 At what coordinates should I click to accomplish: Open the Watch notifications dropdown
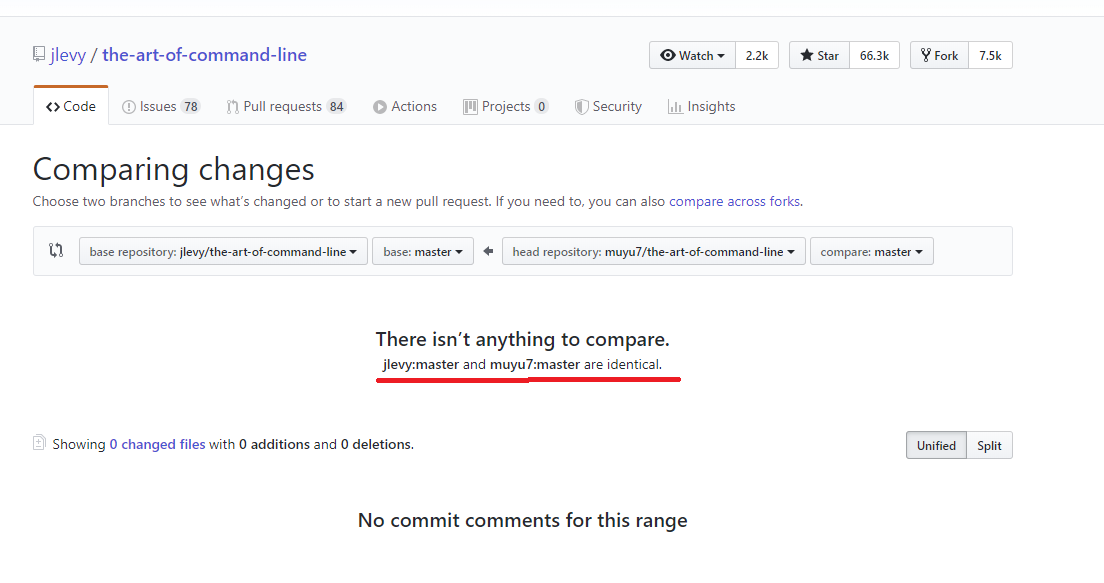click(x=692, y=56)
